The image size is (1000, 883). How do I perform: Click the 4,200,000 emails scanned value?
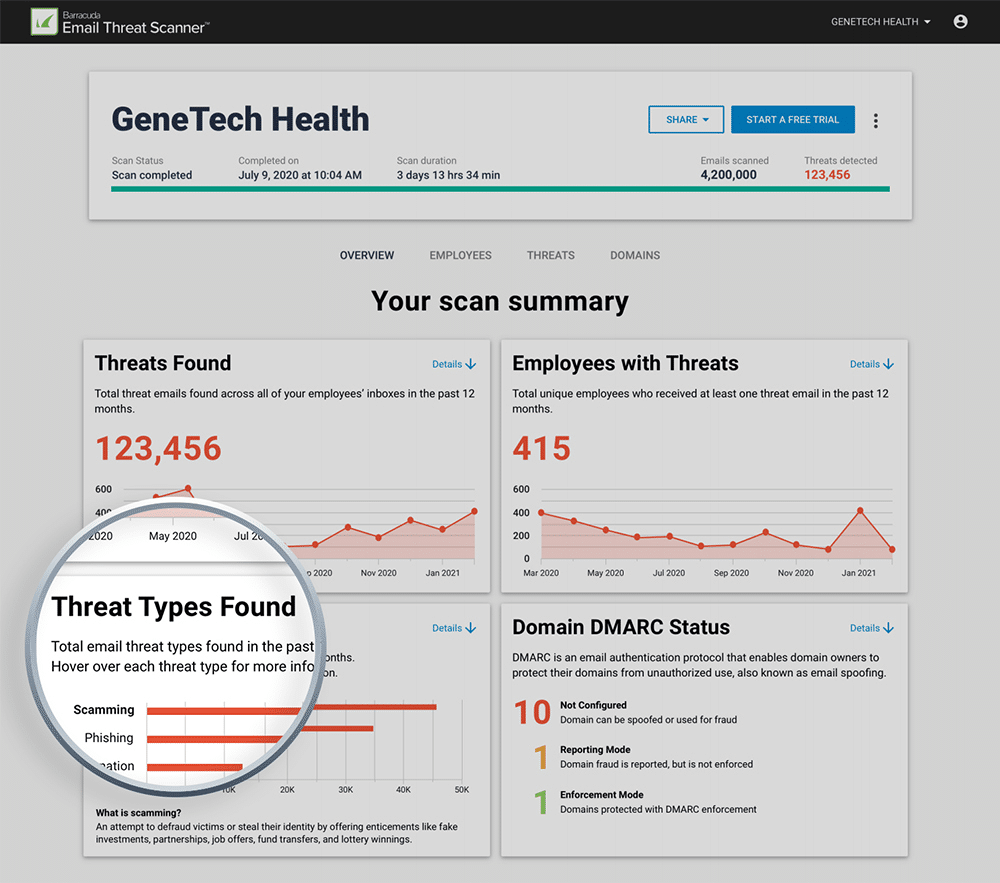tap(728, 175)
